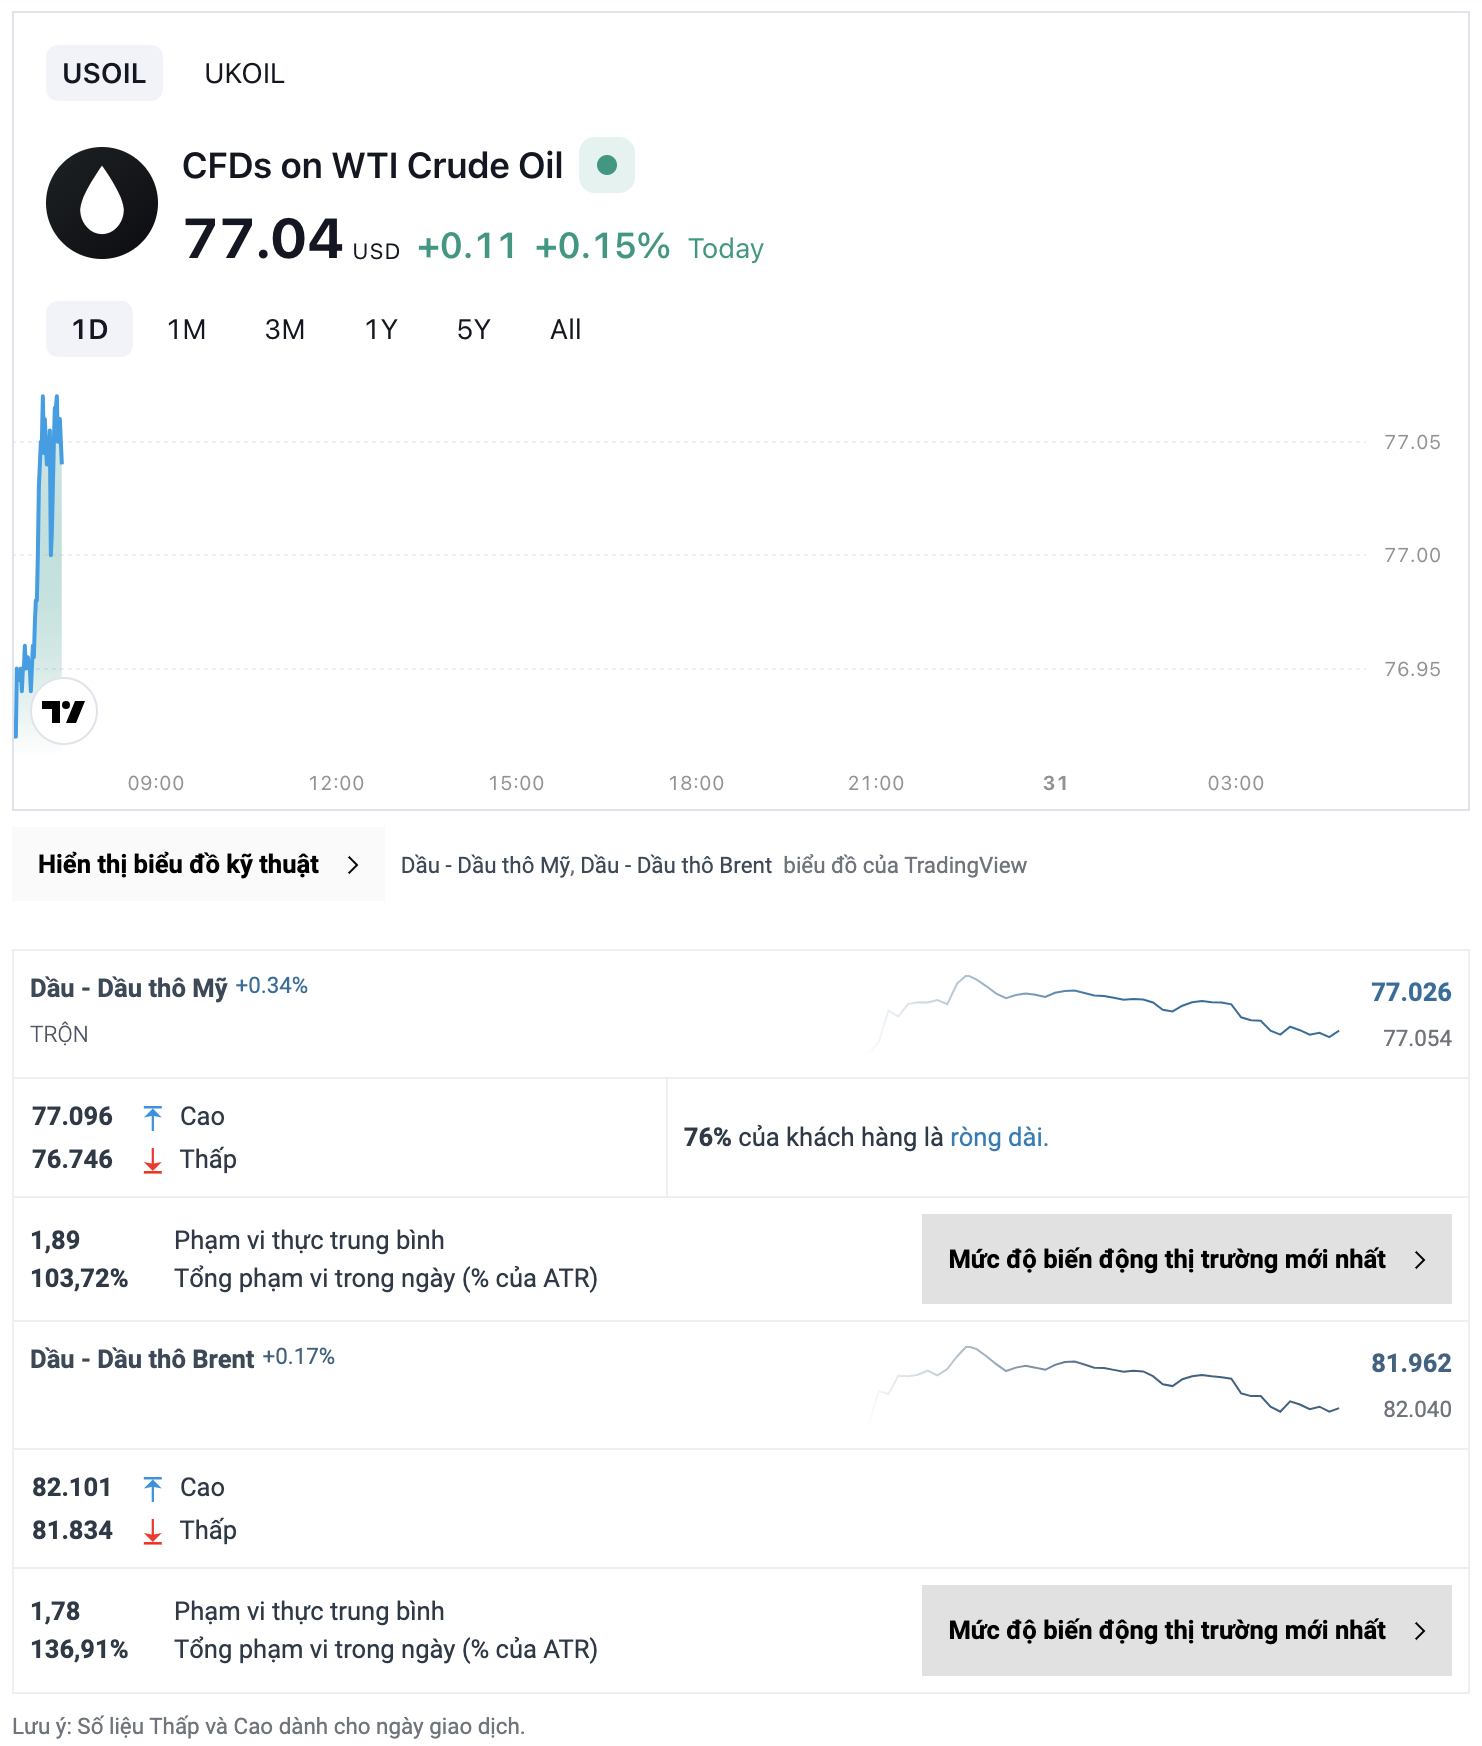1482x1746 pixels.
Task: Click the 12:00 mark on the time axis
Action: pos(336,783)
